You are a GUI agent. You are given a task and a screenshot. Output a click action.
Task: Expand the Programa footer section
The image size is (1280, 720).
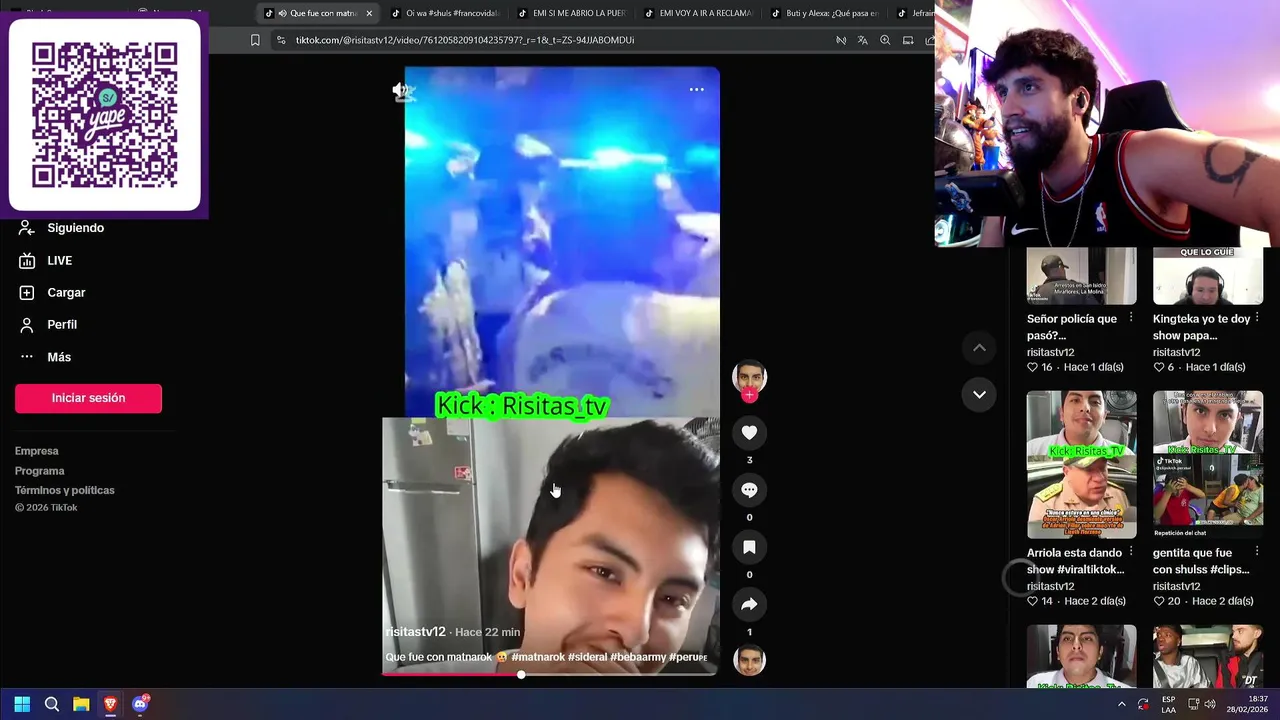pos(40,471)
